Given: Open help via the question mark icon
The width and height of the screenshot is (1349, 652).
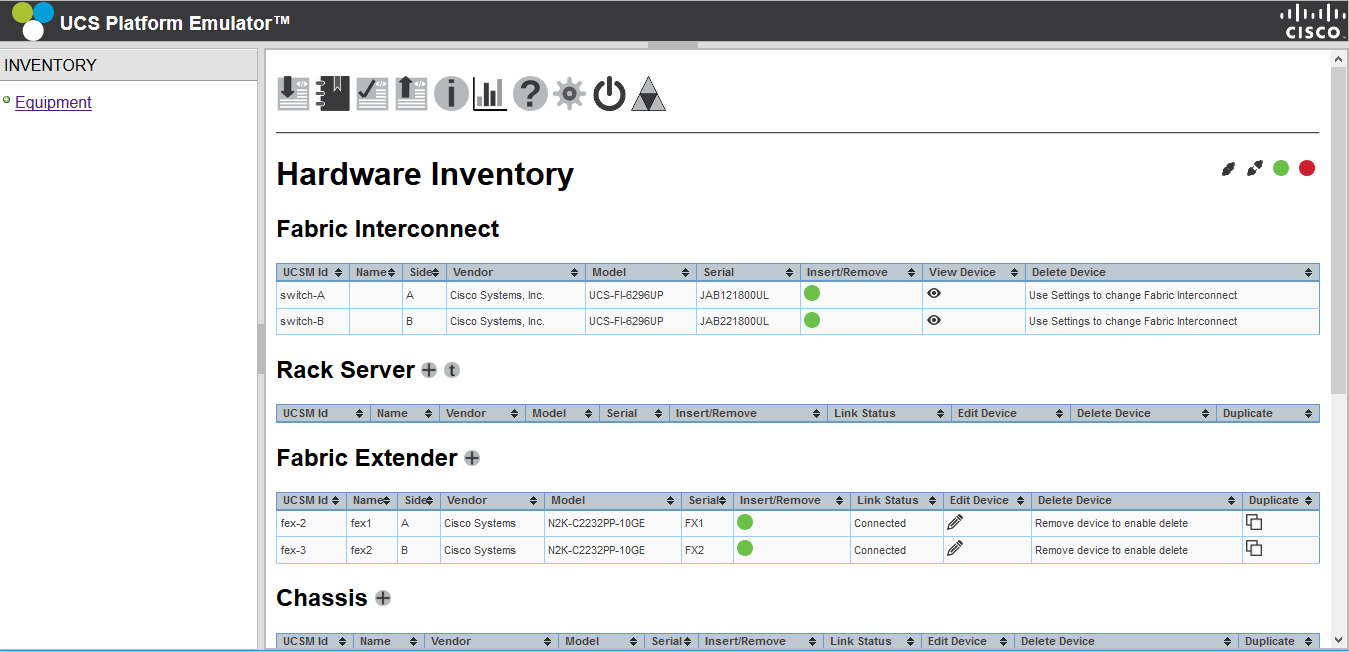Looking at the screenshot, I should click(530, 94).
